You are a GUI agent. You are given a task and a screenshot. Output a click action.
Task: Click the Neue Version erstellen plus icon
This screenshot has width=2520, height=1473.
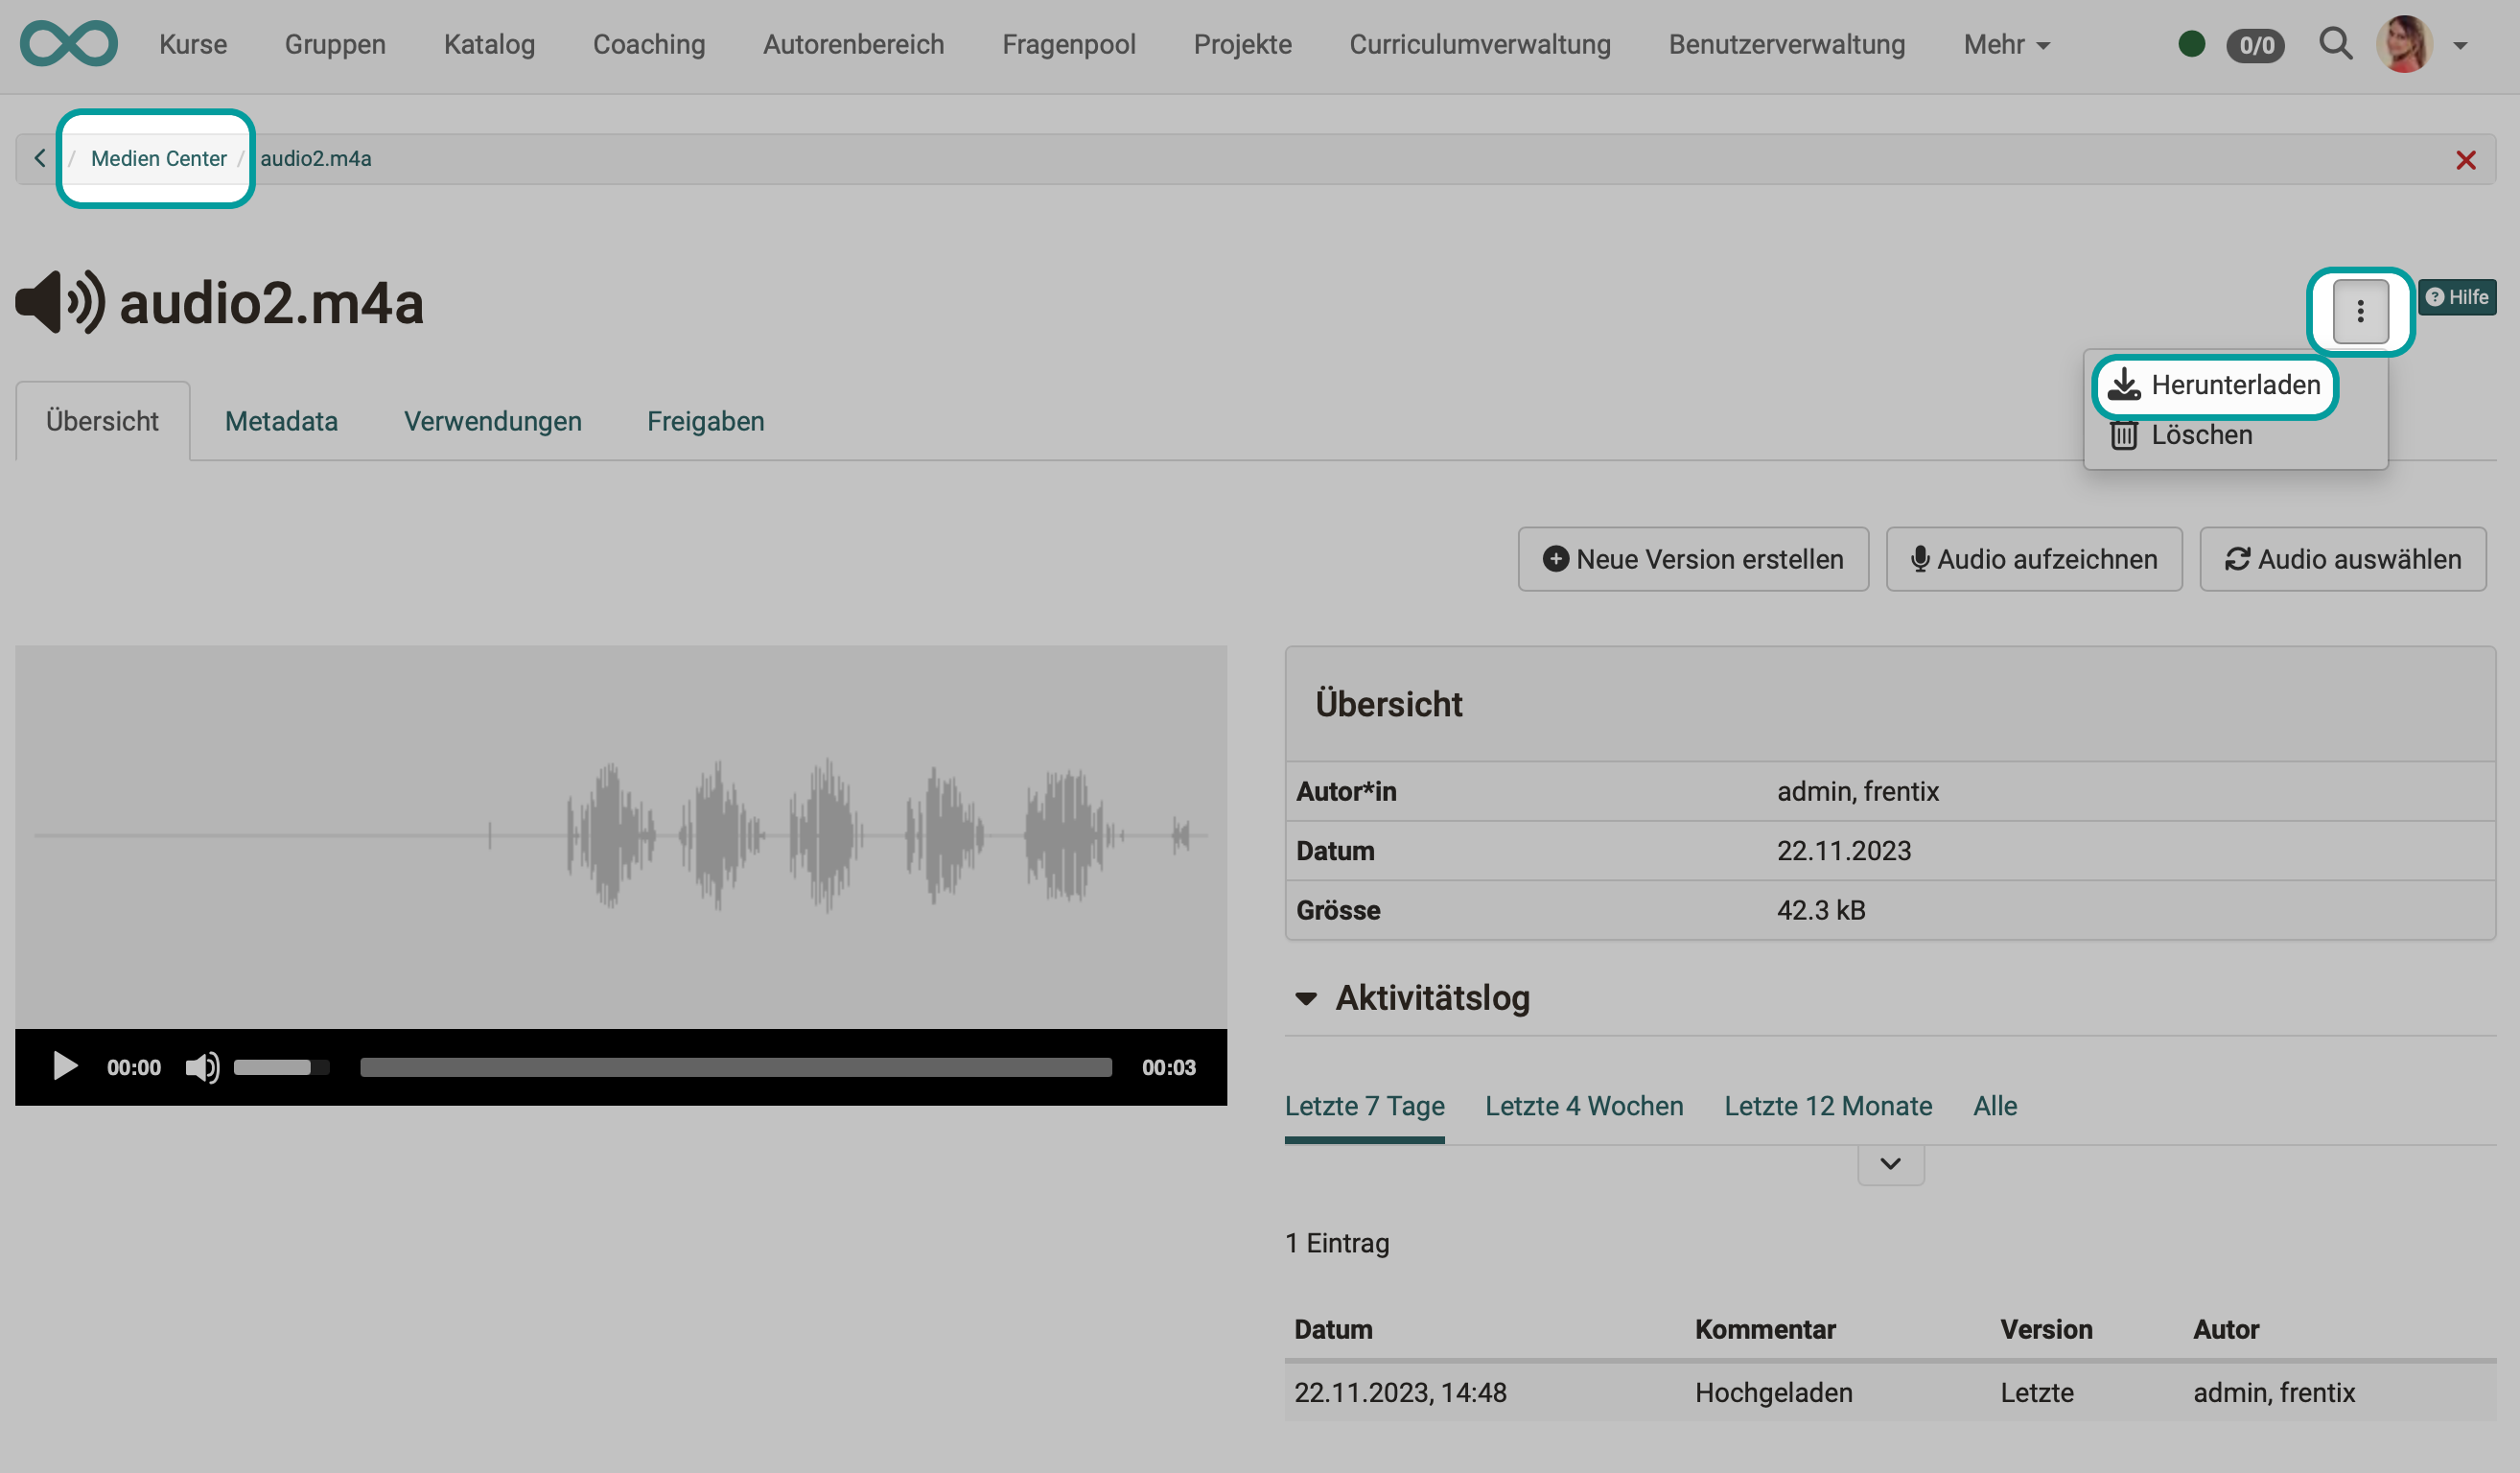pyautogui.click(x=1554, y=557)
